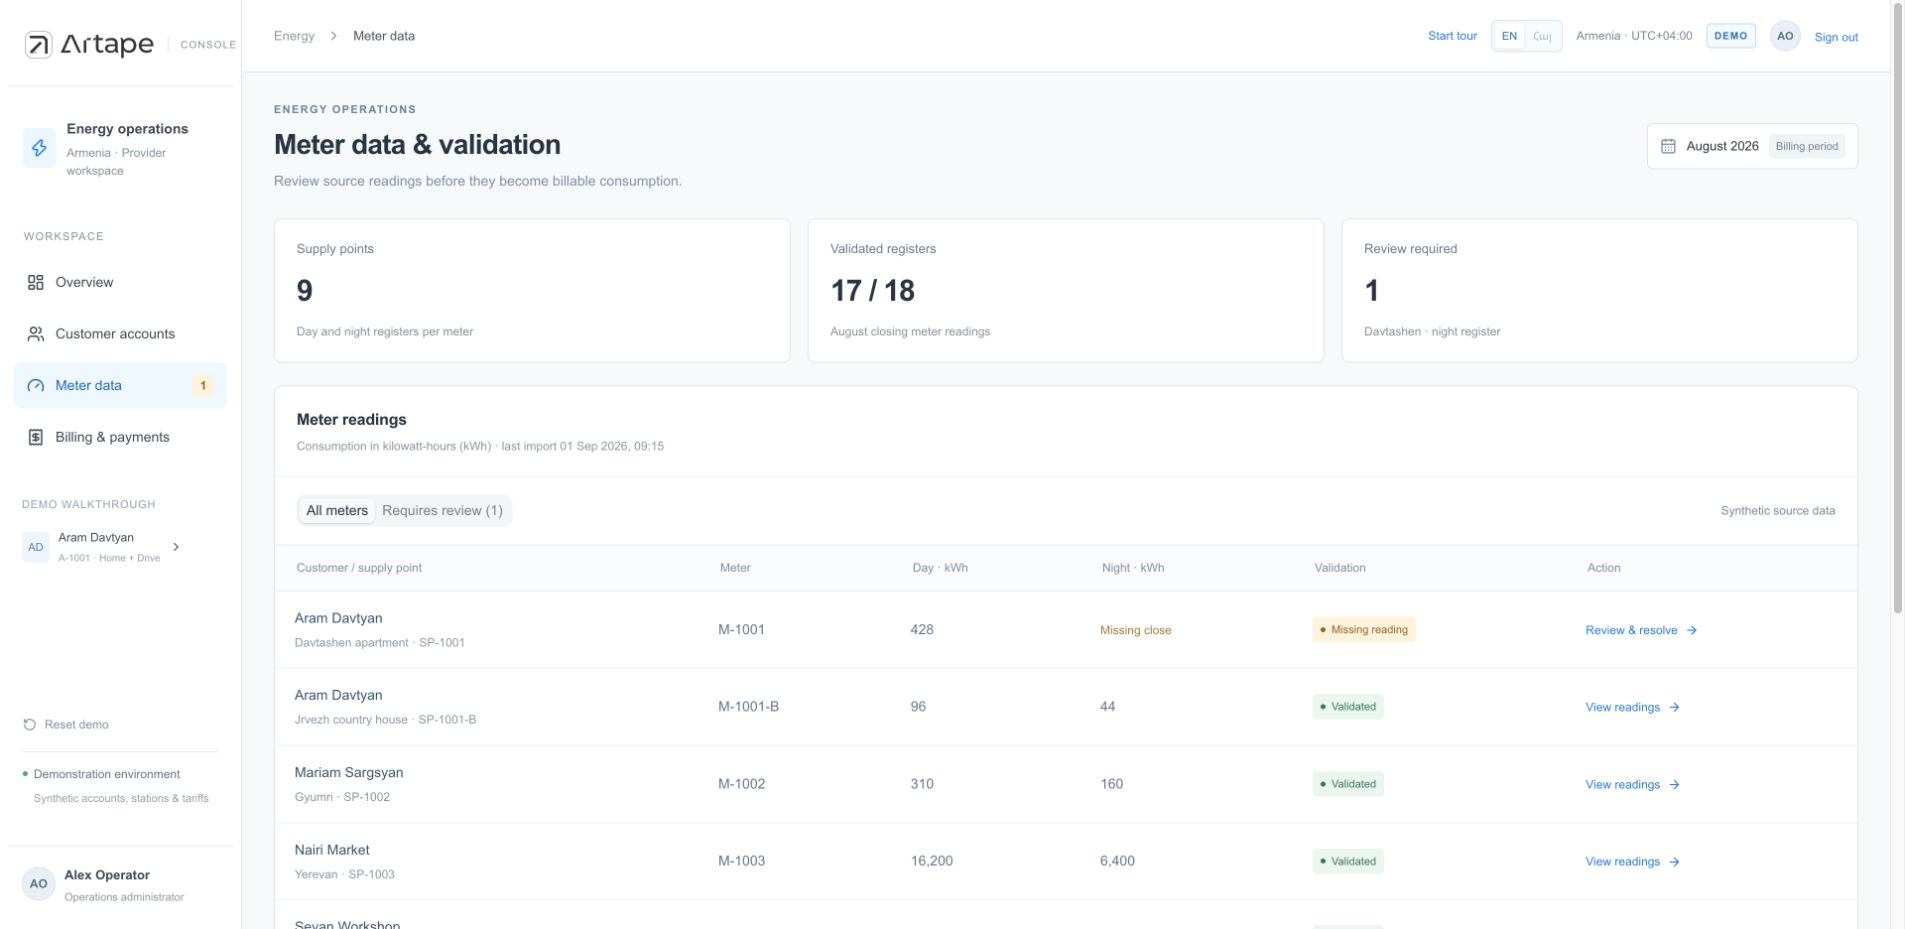This screenshot has width=1905, height=929.
Task: Expand the Aram Davtyan walkthrough chevron
Action: pyautogui.click(x=176, y=547)
